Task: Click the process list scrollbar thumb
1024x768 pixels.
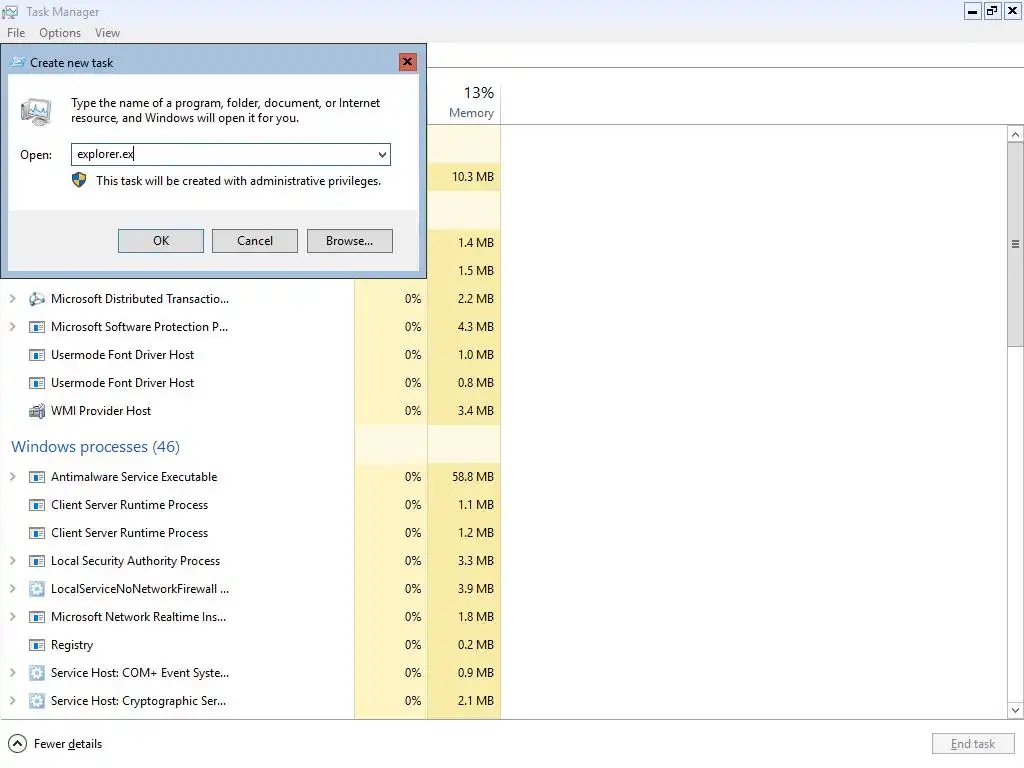Action: pos(1015,244)
